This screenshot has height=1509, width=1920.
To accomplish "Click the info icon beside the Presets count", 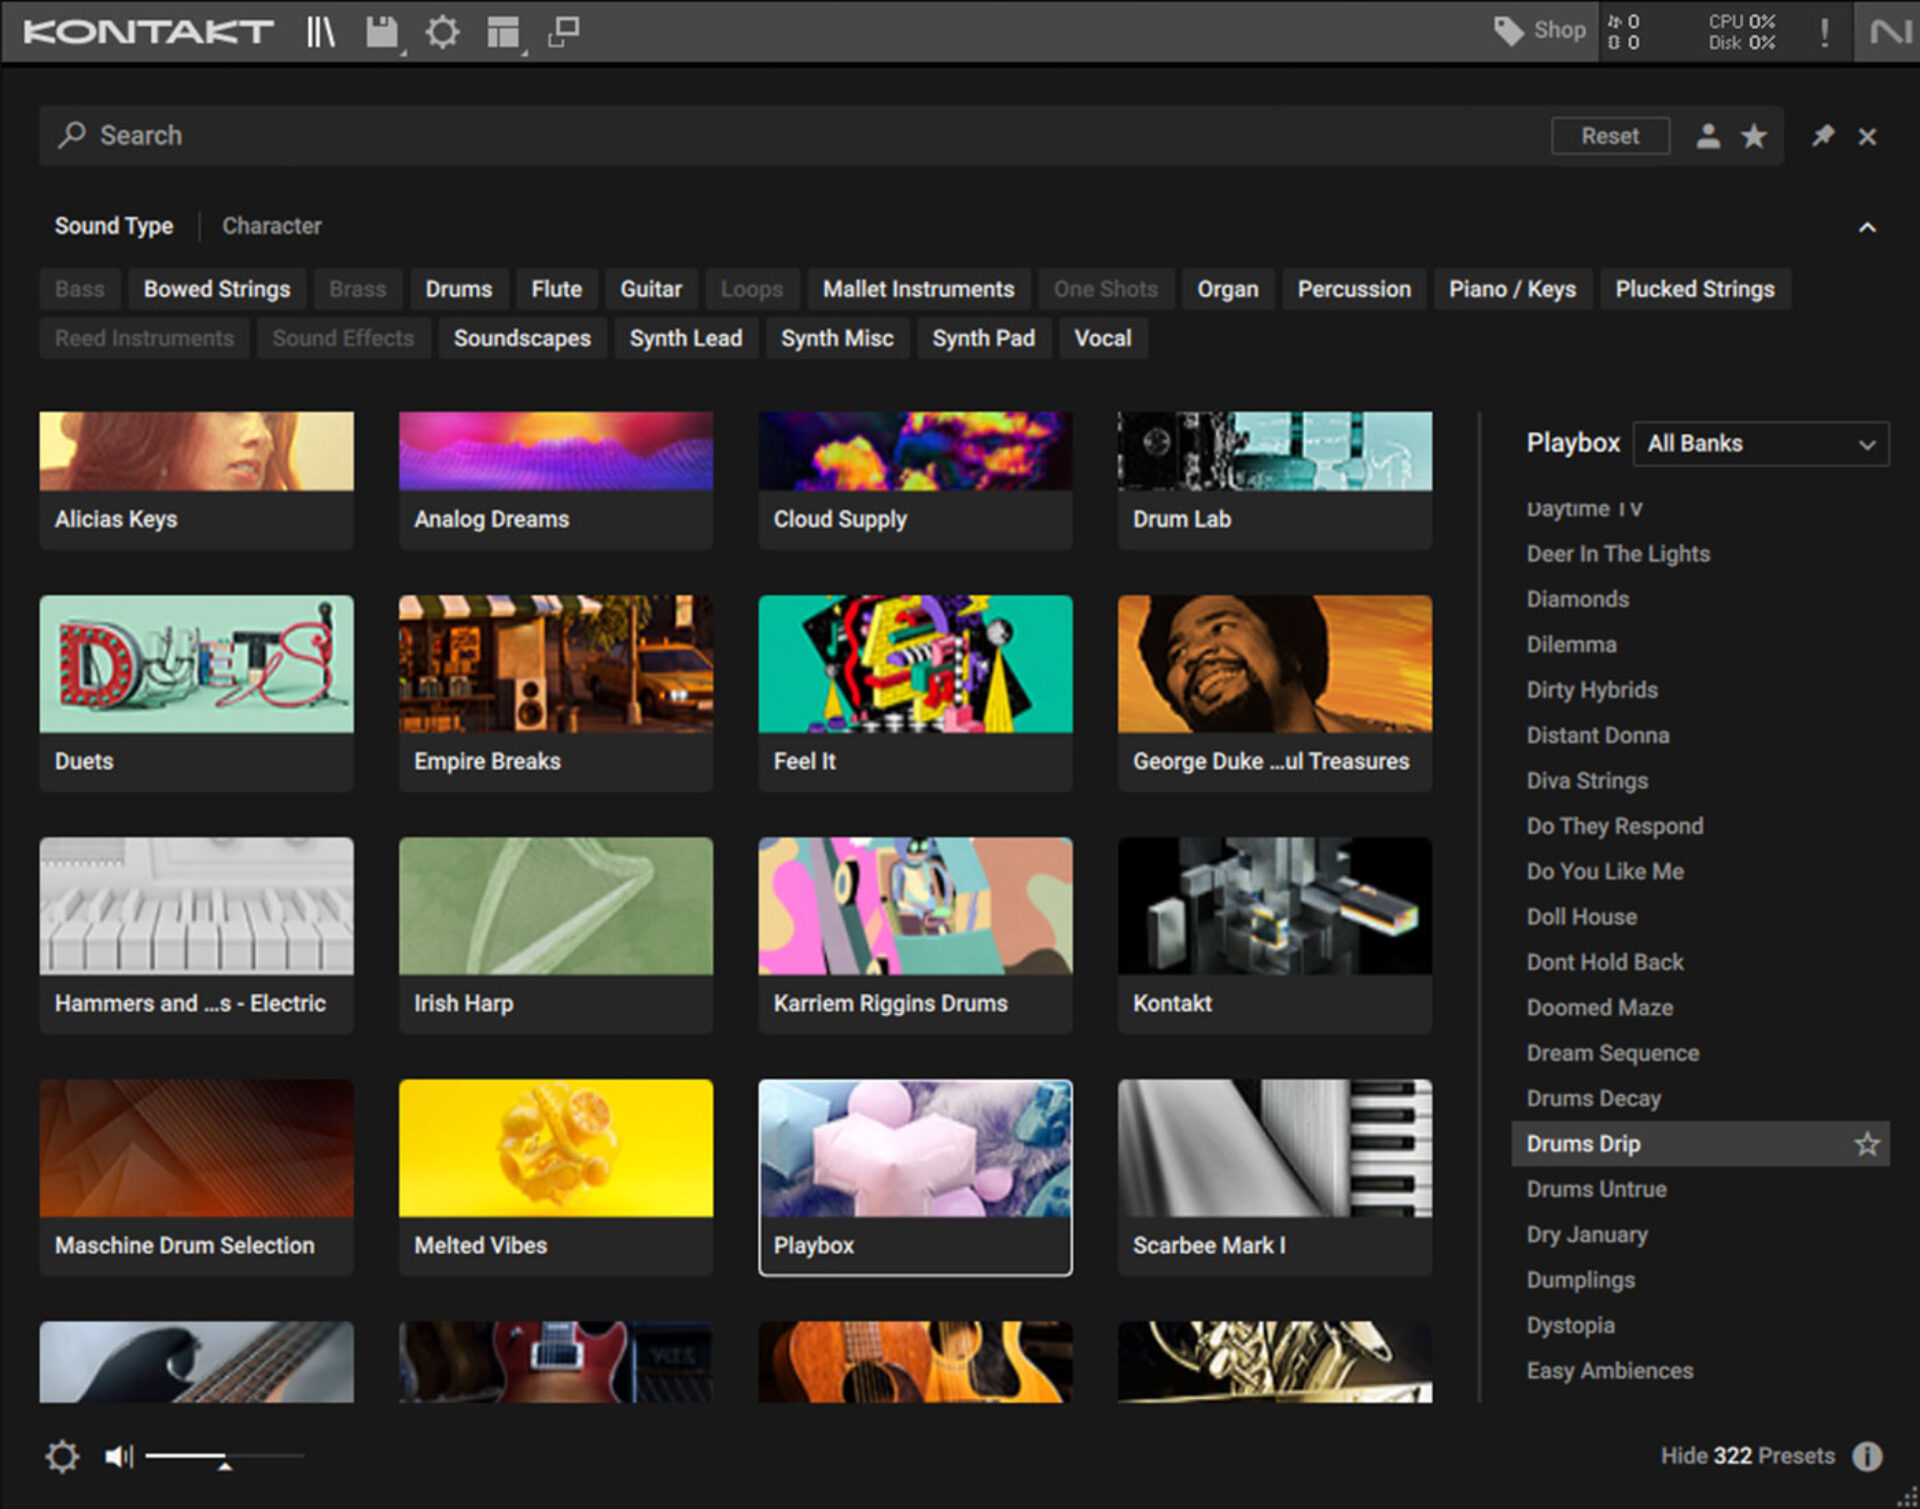I will tap(1866, 1456).
